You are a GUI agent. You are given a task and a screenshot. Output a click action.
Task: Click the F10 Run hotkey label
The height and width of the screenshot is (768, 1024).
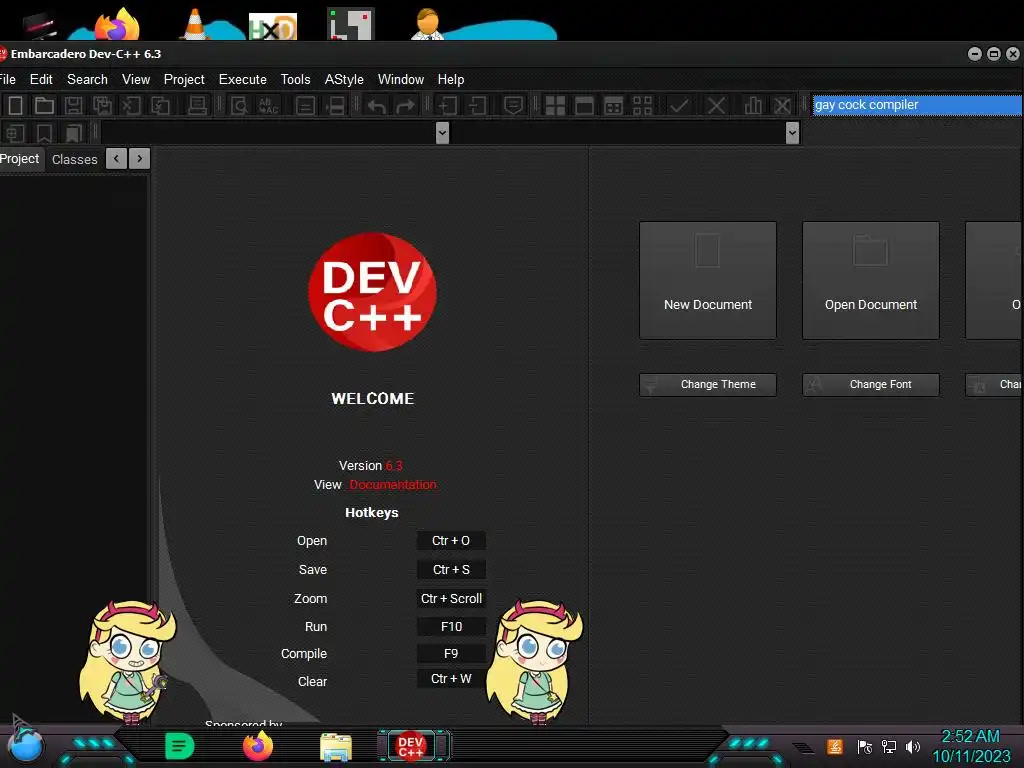(x=451, y=626)
